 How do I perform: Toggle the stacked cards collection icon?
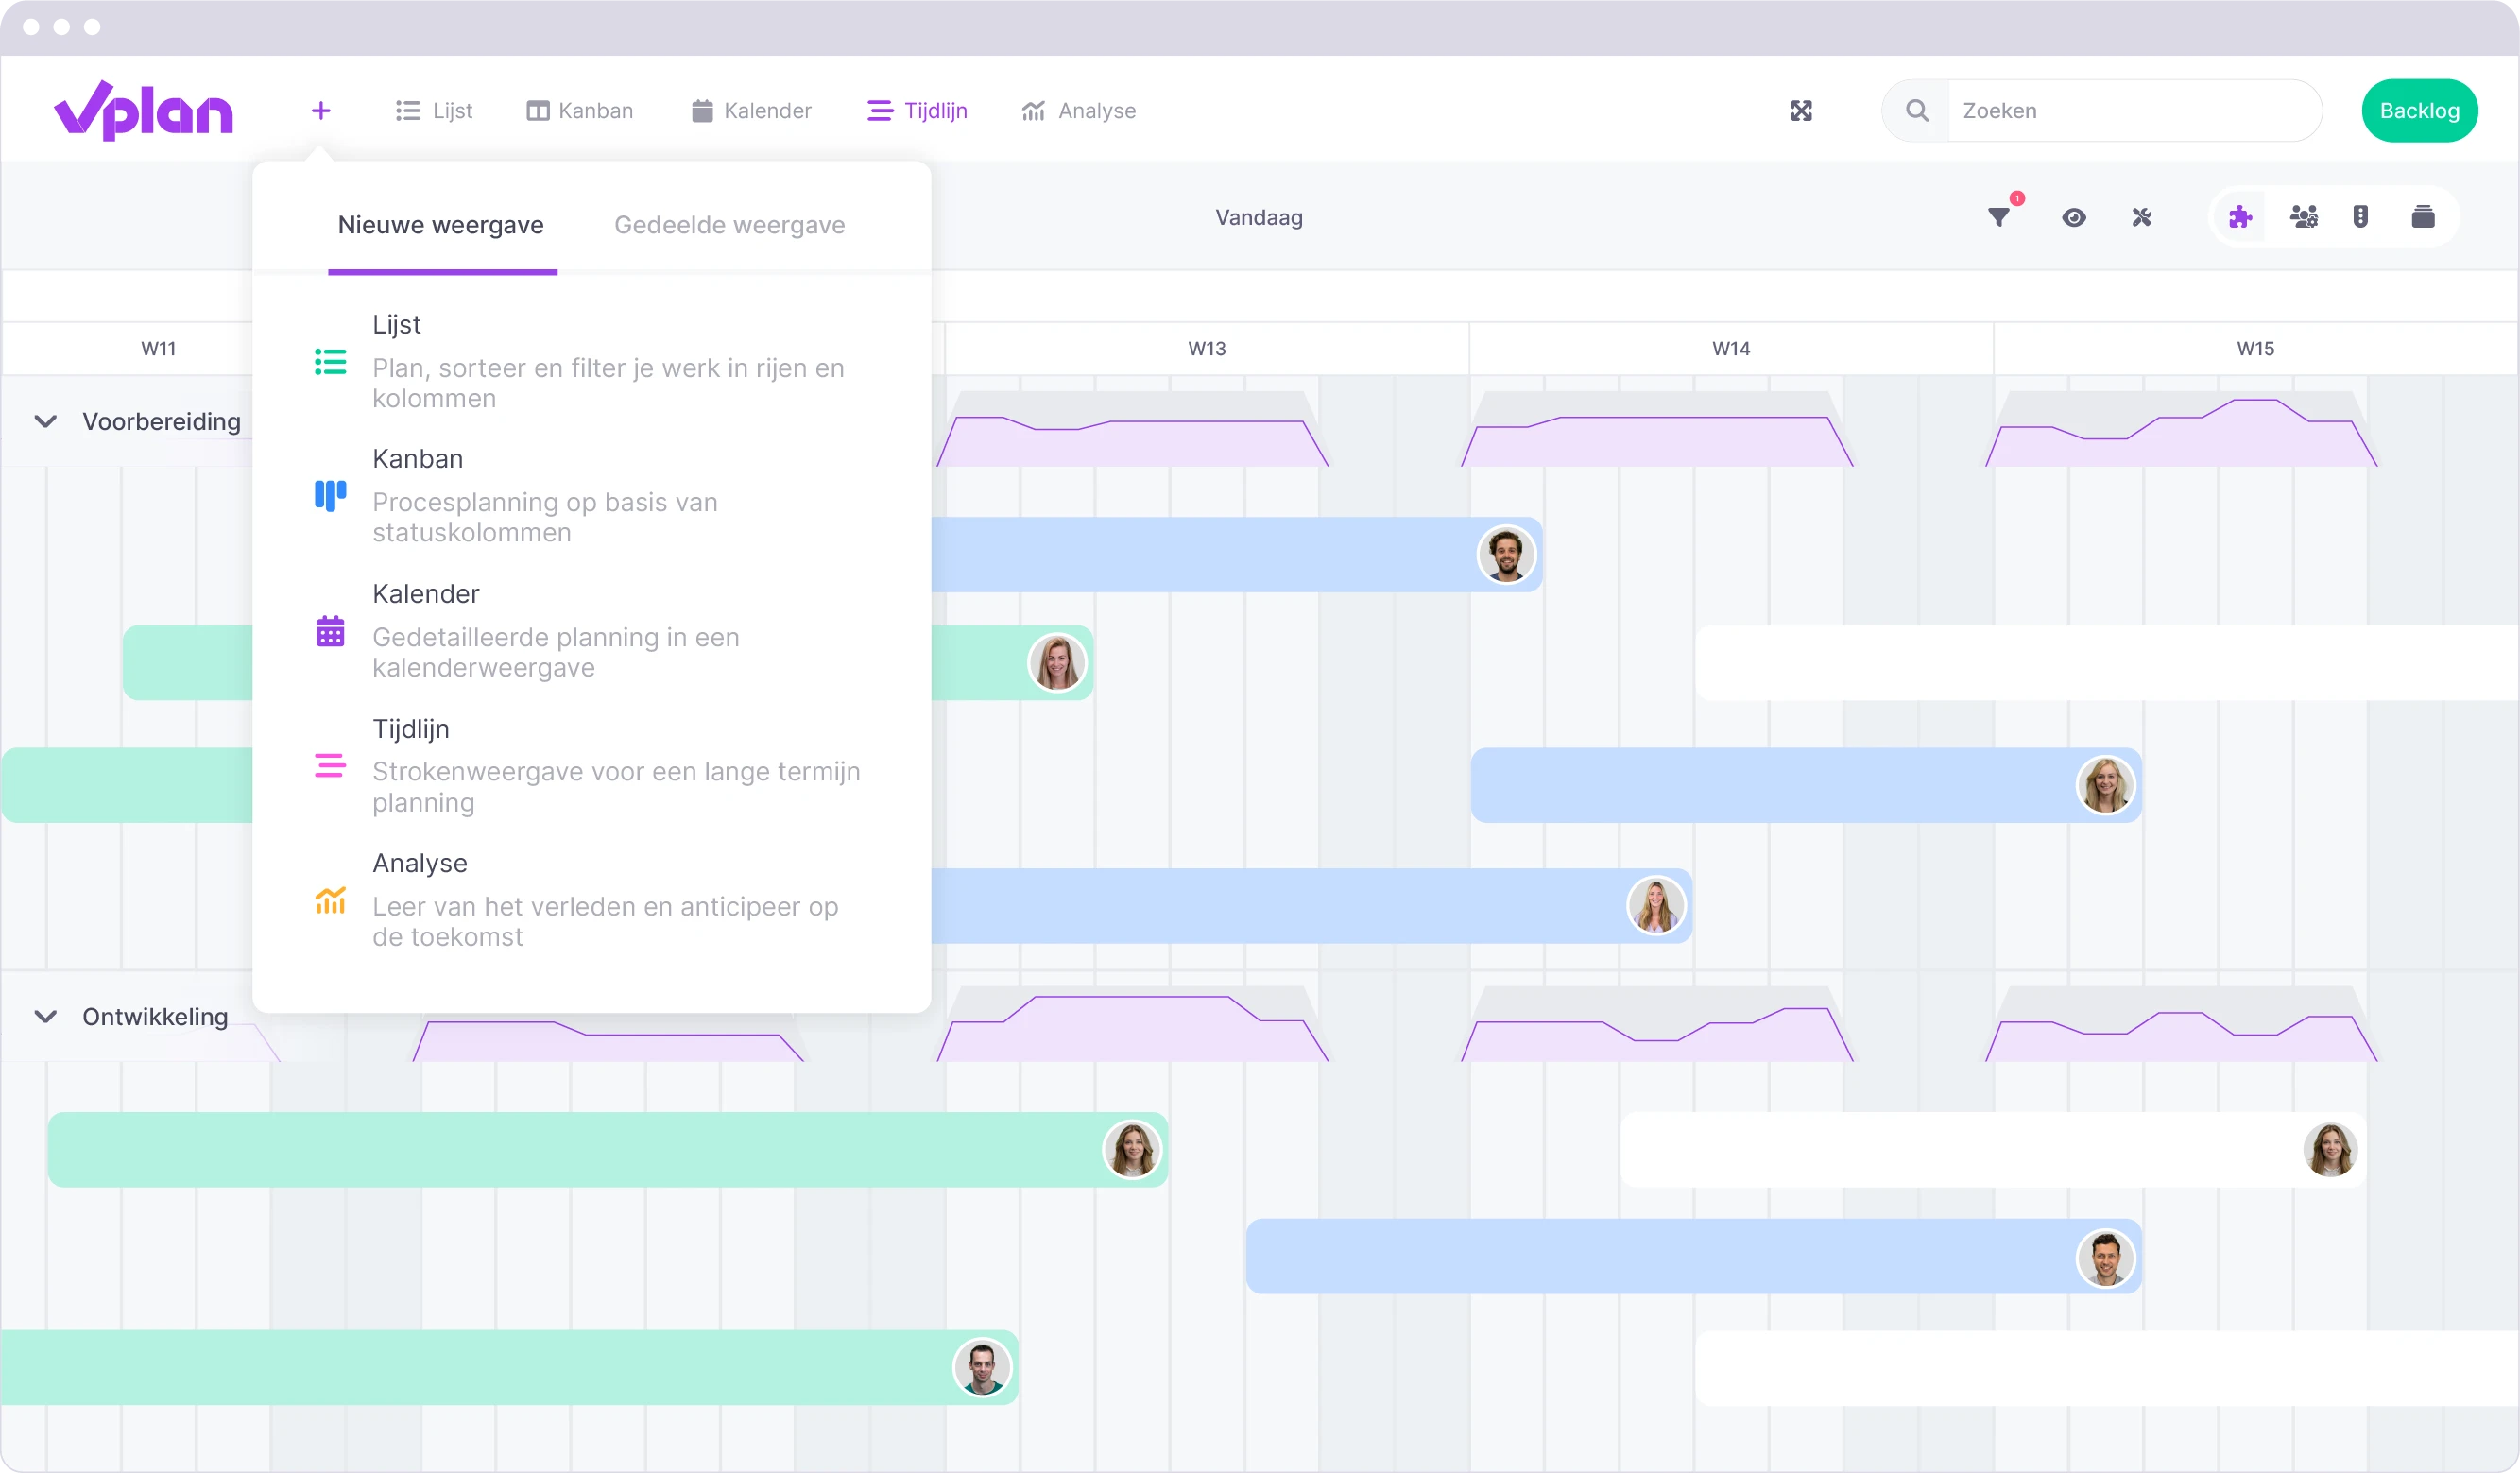coord(2422,217)
